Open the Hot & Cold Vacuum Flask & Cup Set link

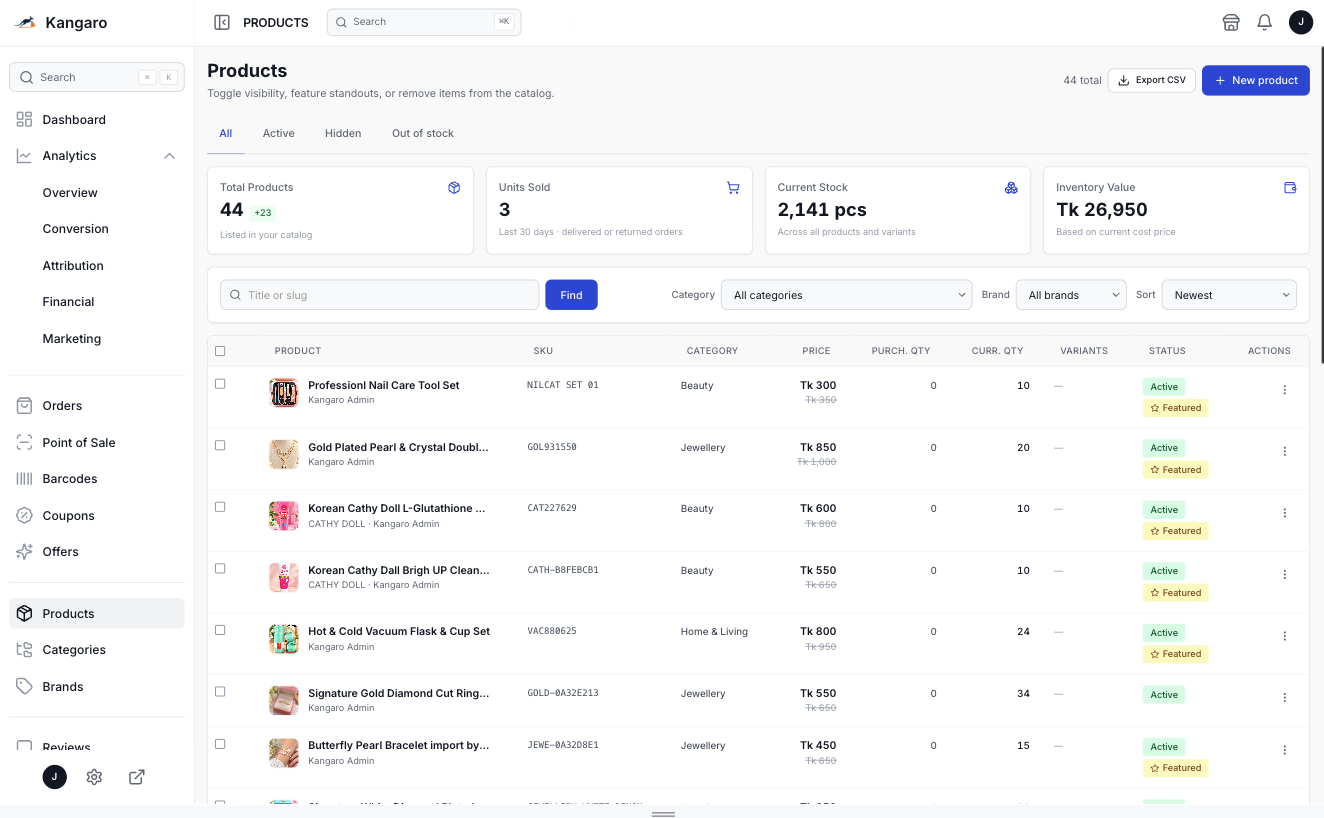pyautogui.click(x=399, y=631)
